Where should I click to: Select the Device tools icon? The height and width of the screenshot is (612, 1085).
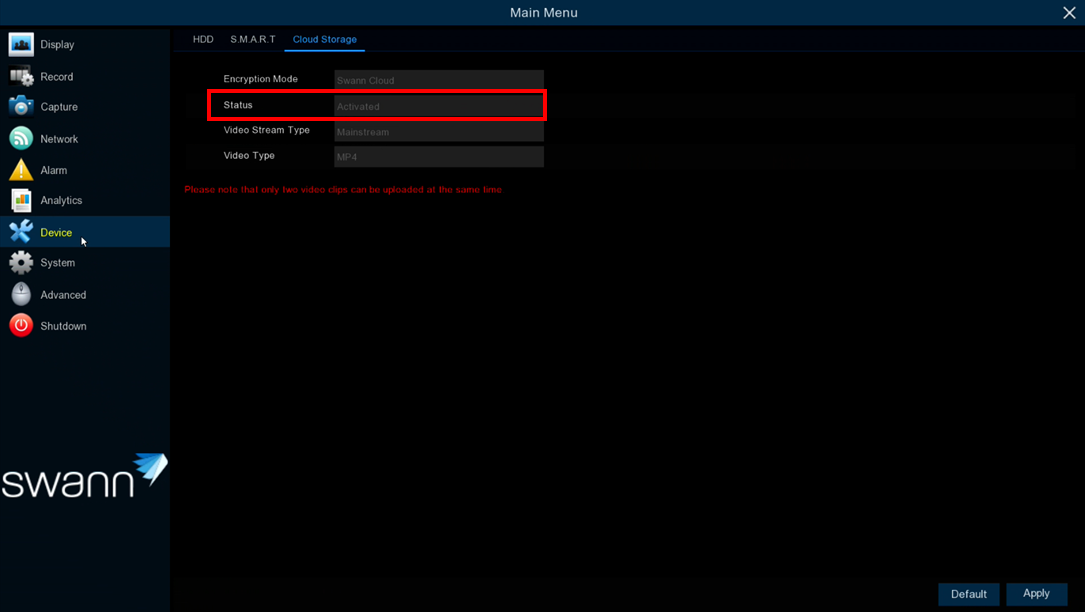click(21, 232)
